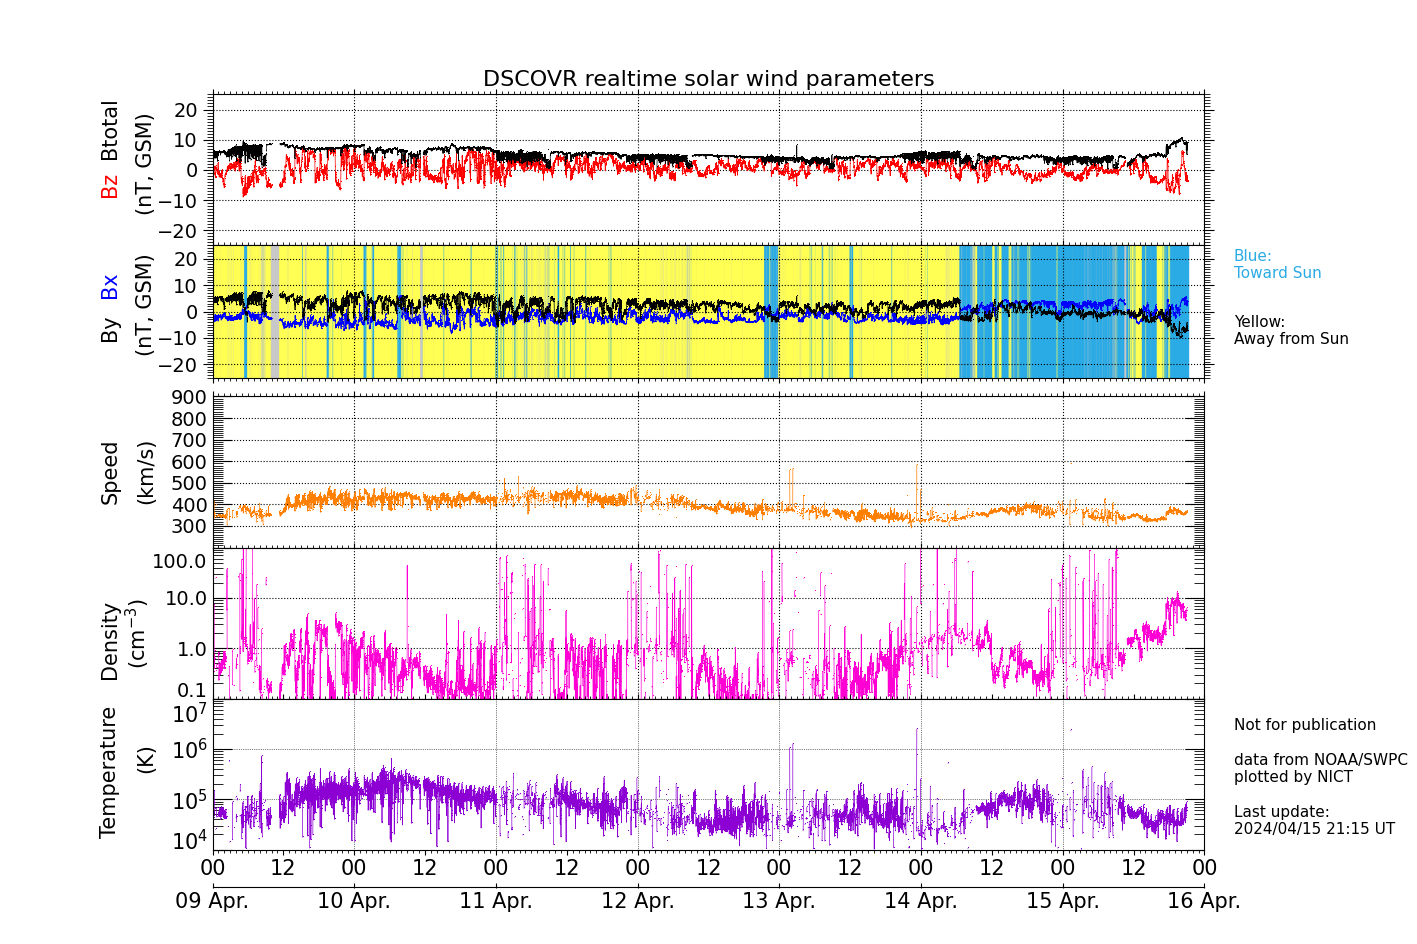Click the "Away from Sun" legend text

pyautogui.click(x=1291, y=339)
